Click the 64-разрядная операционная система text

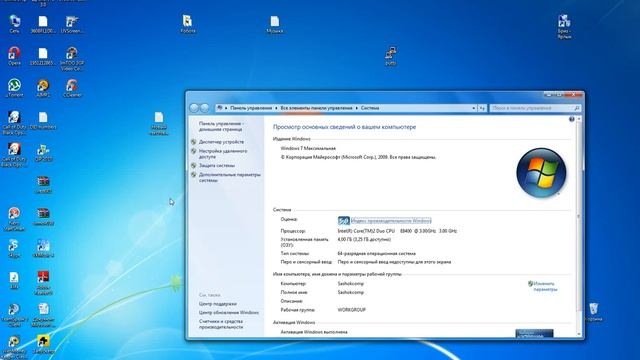click(376, 253)
